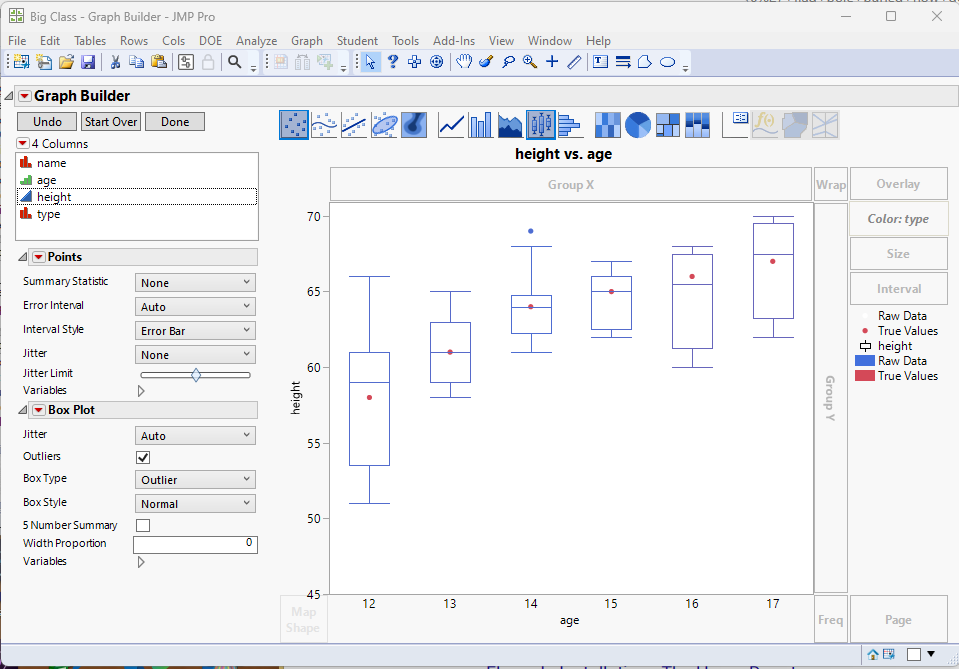Open the Graph menu
Screen dimensions: 959x669
click(306, 40)
